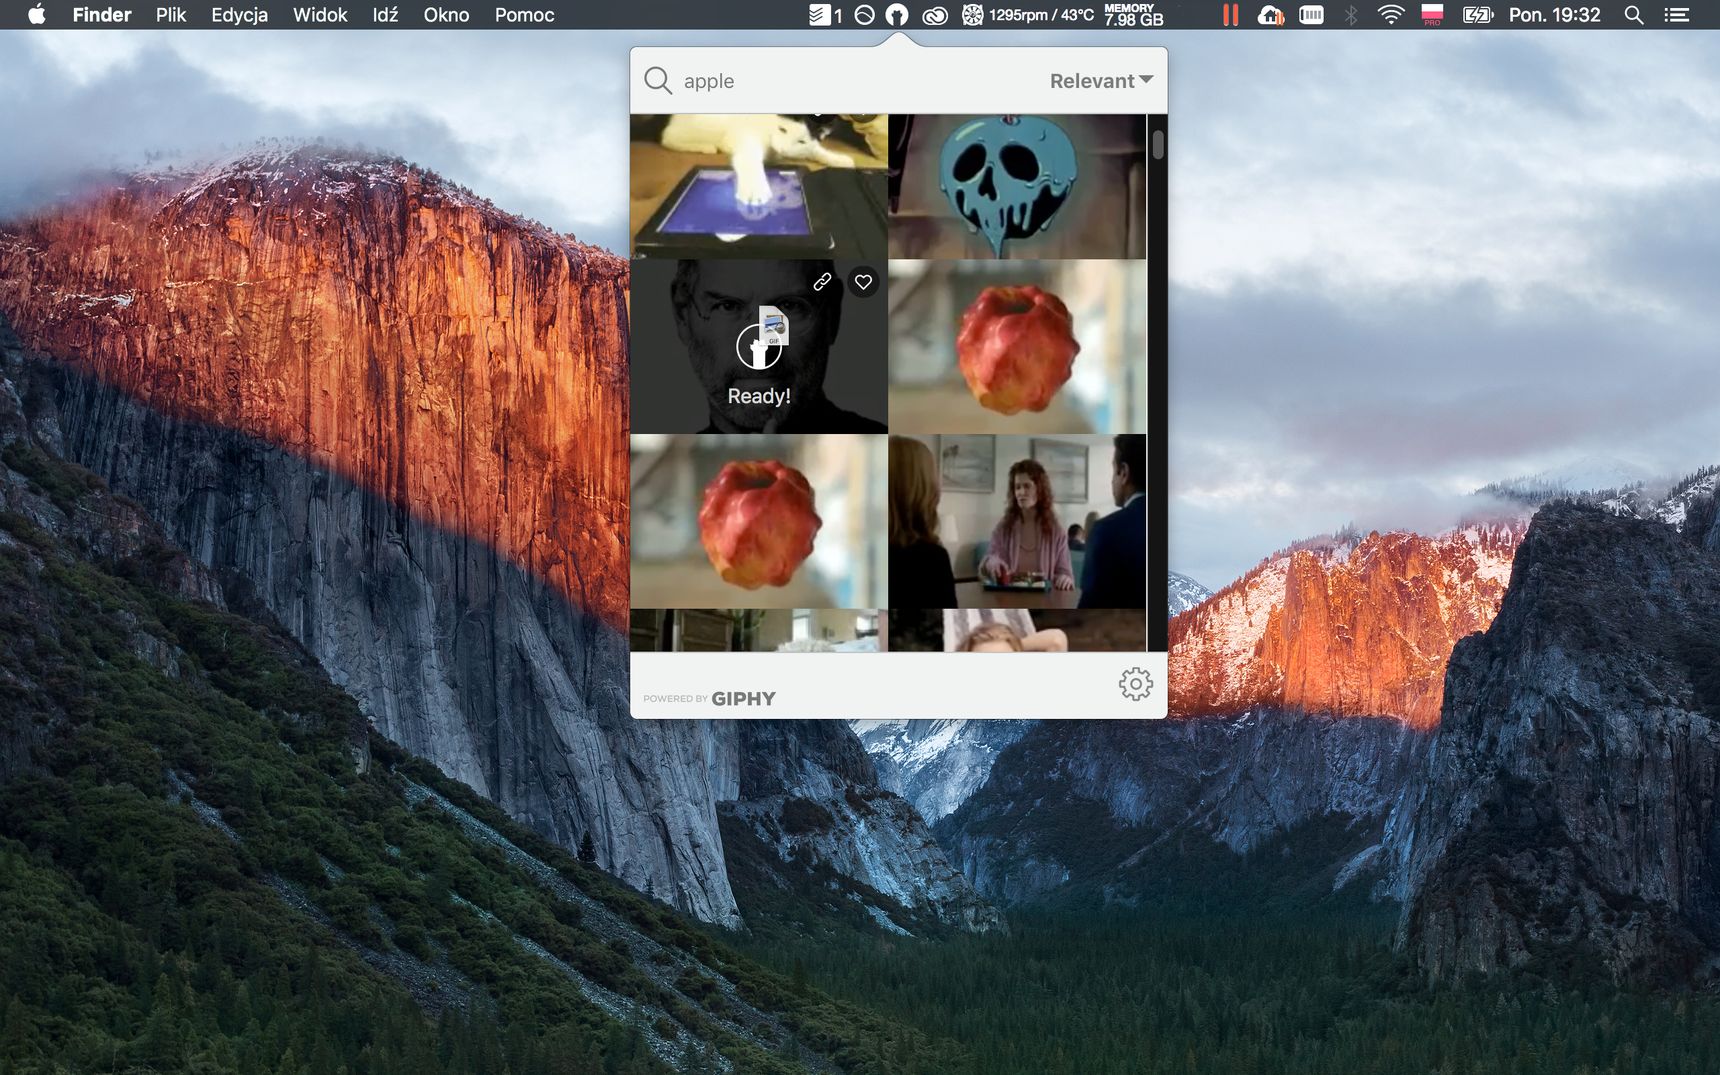
Task: Open Notification Center list icon
Action: tap(1676, 15)
